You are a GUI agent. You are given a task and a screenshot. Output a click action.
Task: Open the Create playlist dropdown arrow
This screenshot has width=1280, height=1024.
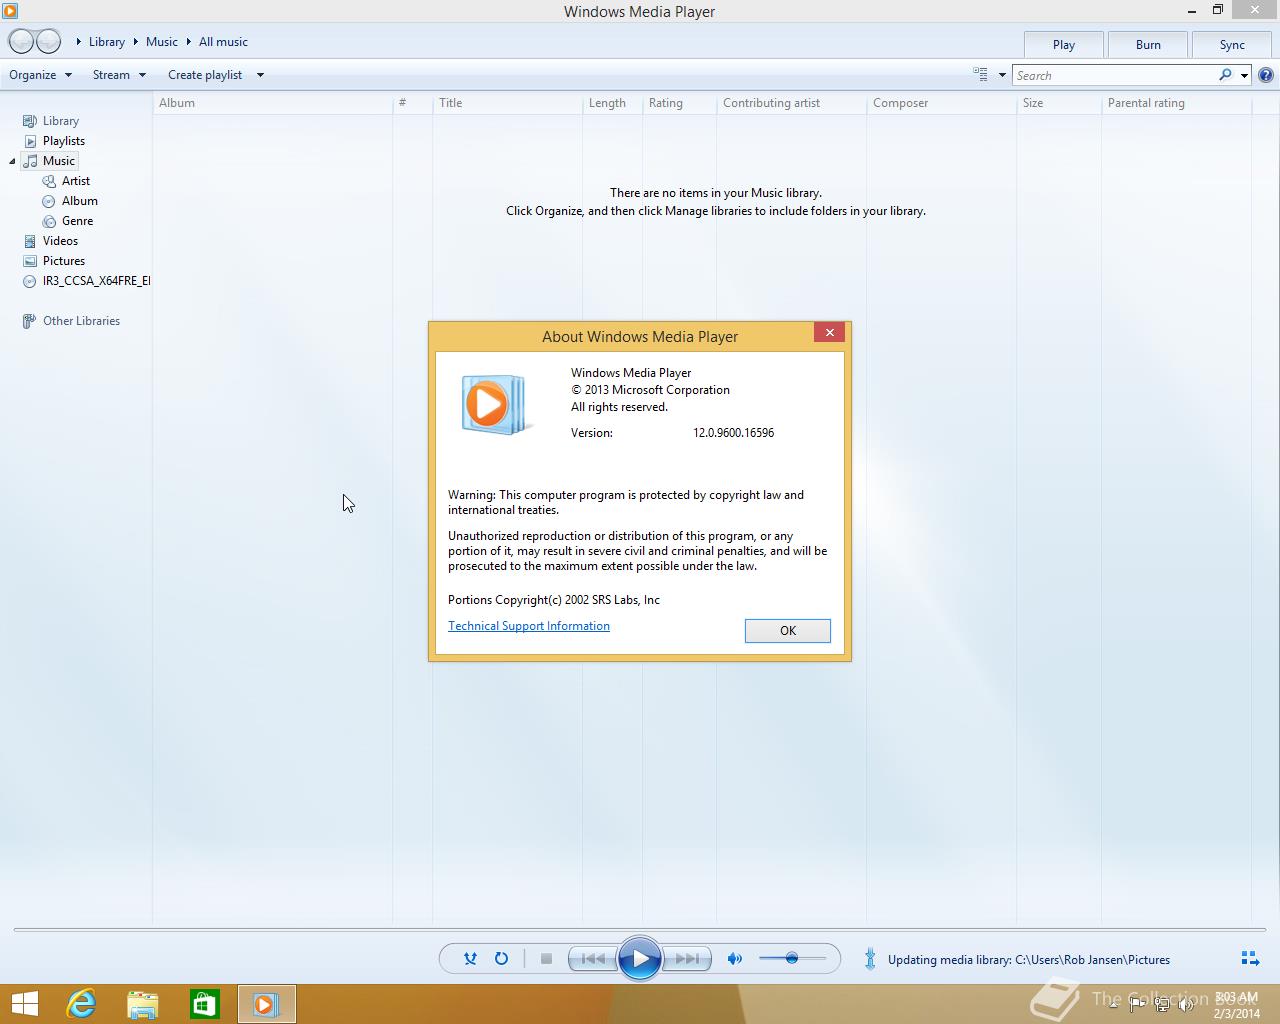click(x=260, y=75)
